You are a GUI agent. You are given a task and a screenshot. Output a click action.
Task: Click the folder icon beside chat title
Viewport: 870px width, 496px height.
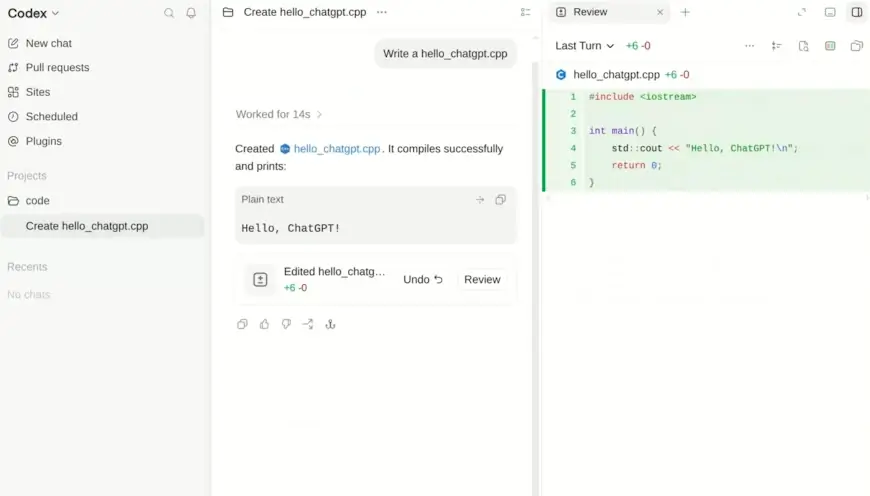click(228, 12)
